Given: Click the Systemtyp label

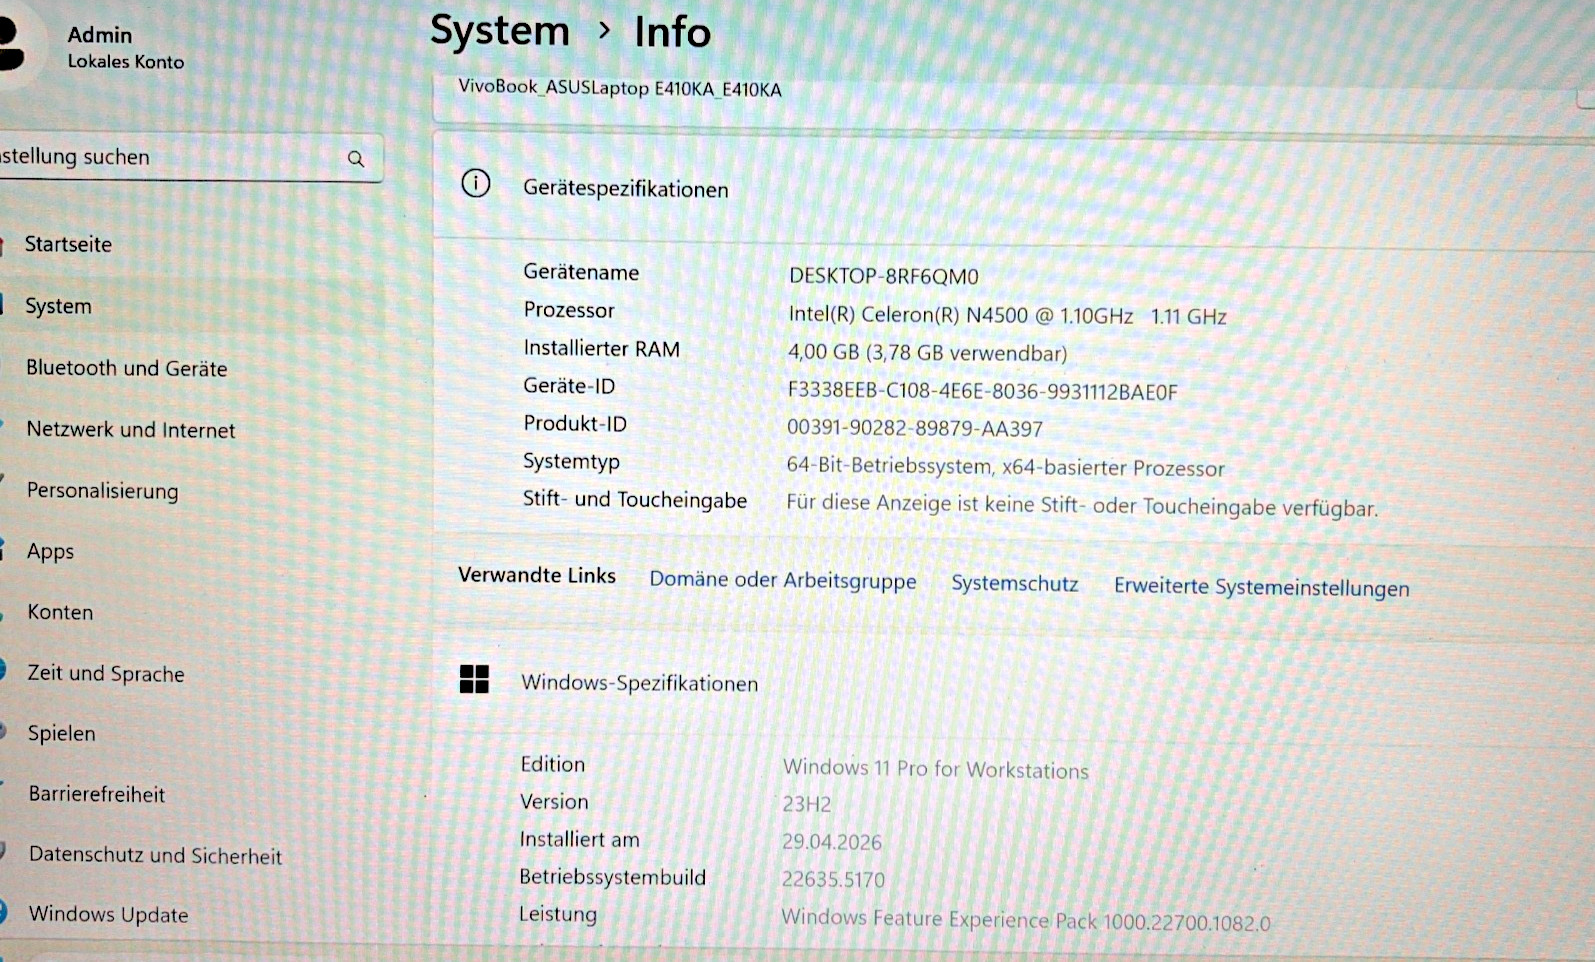Looking at the screenshot, I should 571,461.
